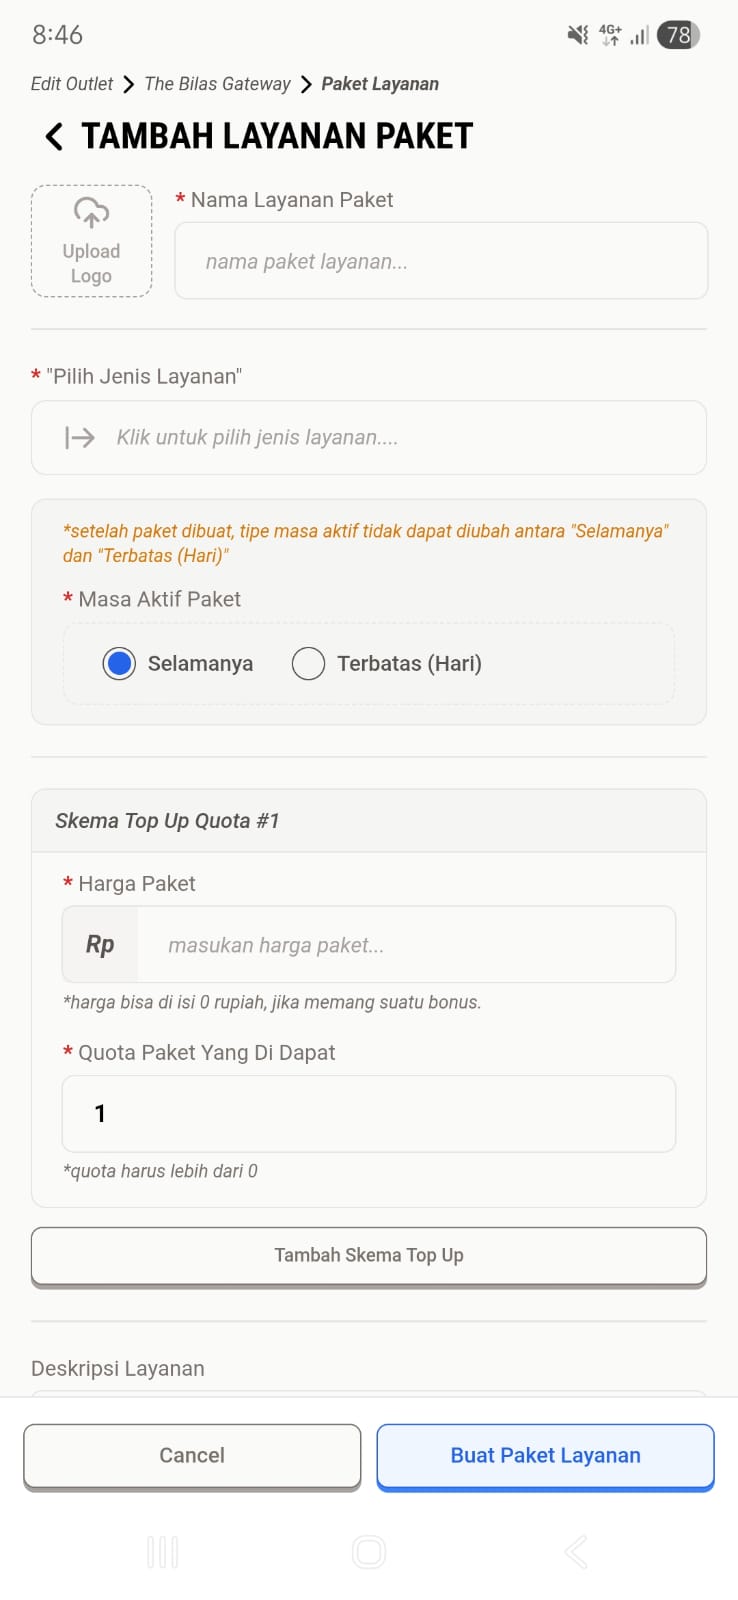Tap the recent apps icon in the navigation bar
The height and width of the screenshot is (1600, 738).
[162, 1552]
